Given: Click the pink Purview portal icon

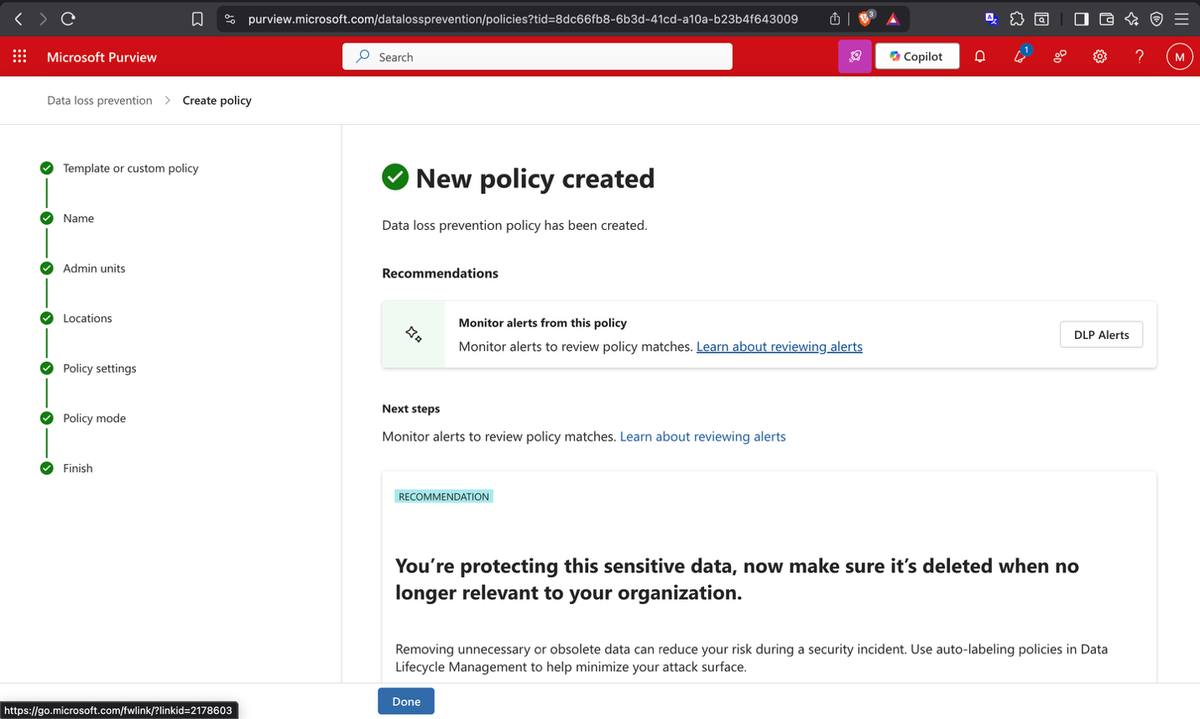Looking at the screenshot, I should click(855, 57).
